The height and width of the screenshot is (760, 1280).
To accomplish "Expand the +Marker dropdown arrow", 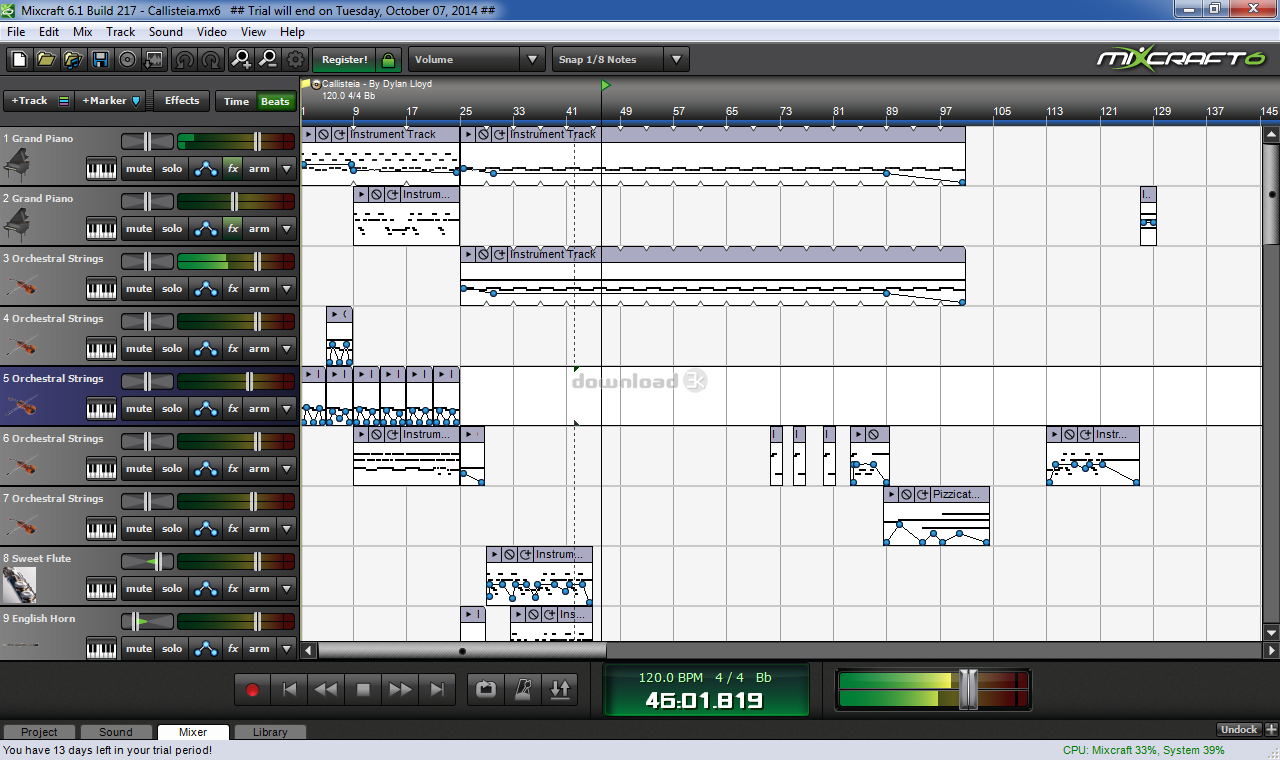I will pyautogui.click(x=136, y=100).
